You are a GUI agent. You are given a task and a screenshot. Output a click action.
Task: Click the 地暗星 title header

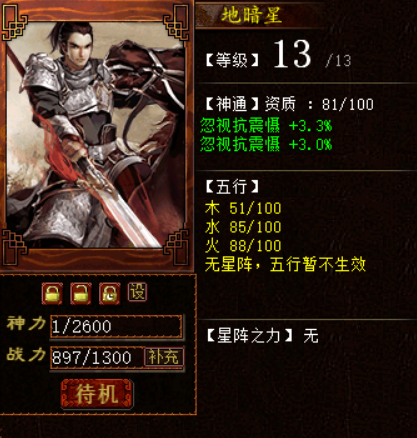point(252,15)
